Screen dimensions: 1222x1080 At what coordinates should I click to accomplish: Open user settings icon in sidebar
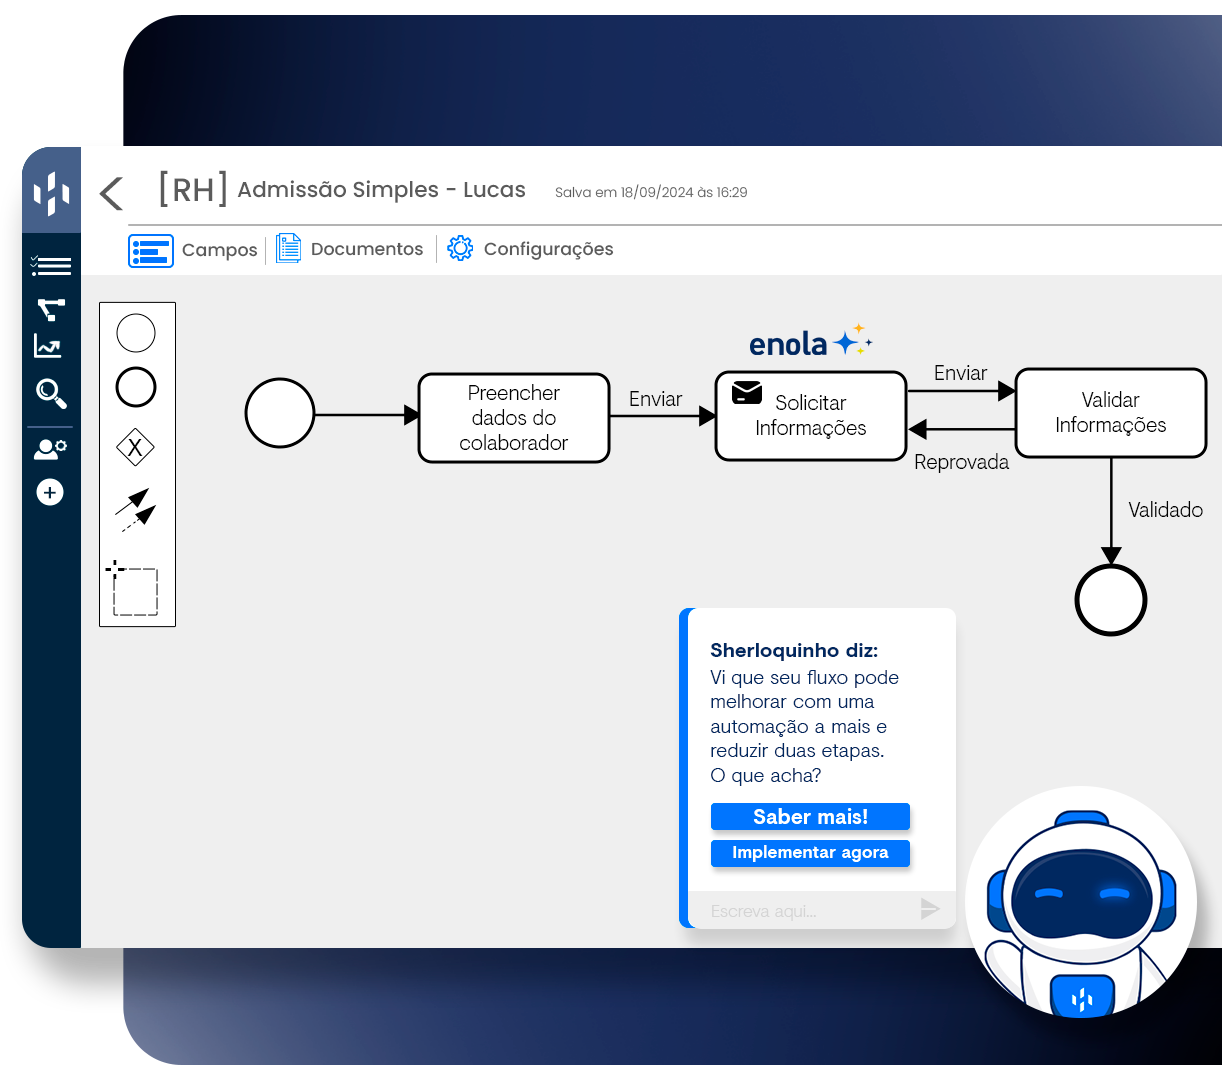click(50, 449)
